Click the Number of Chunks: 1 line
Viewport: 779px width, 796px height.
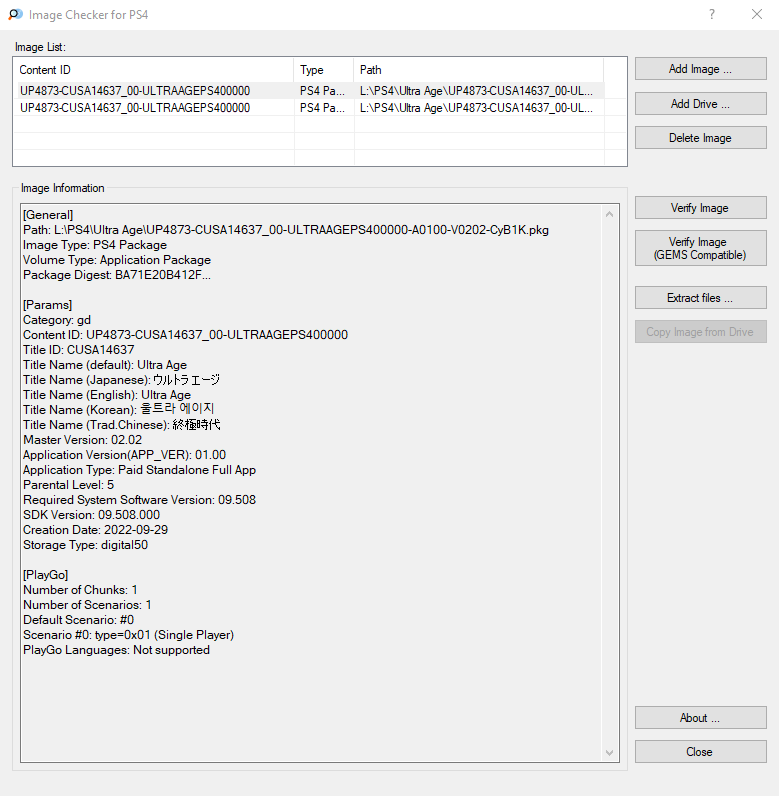coord(80,590)
